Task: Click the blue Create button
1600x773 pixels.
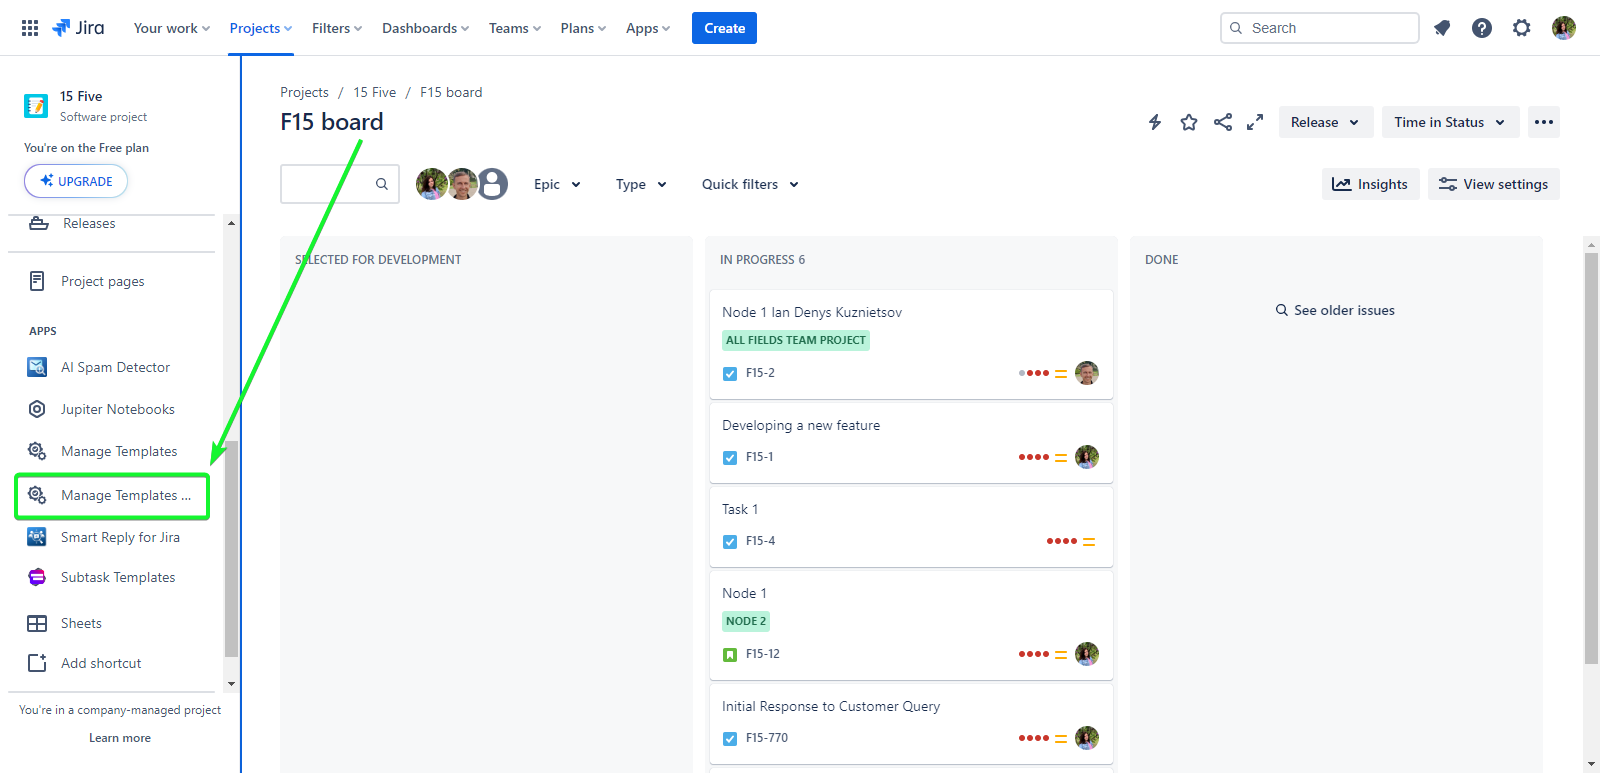Action: point(724,28)
